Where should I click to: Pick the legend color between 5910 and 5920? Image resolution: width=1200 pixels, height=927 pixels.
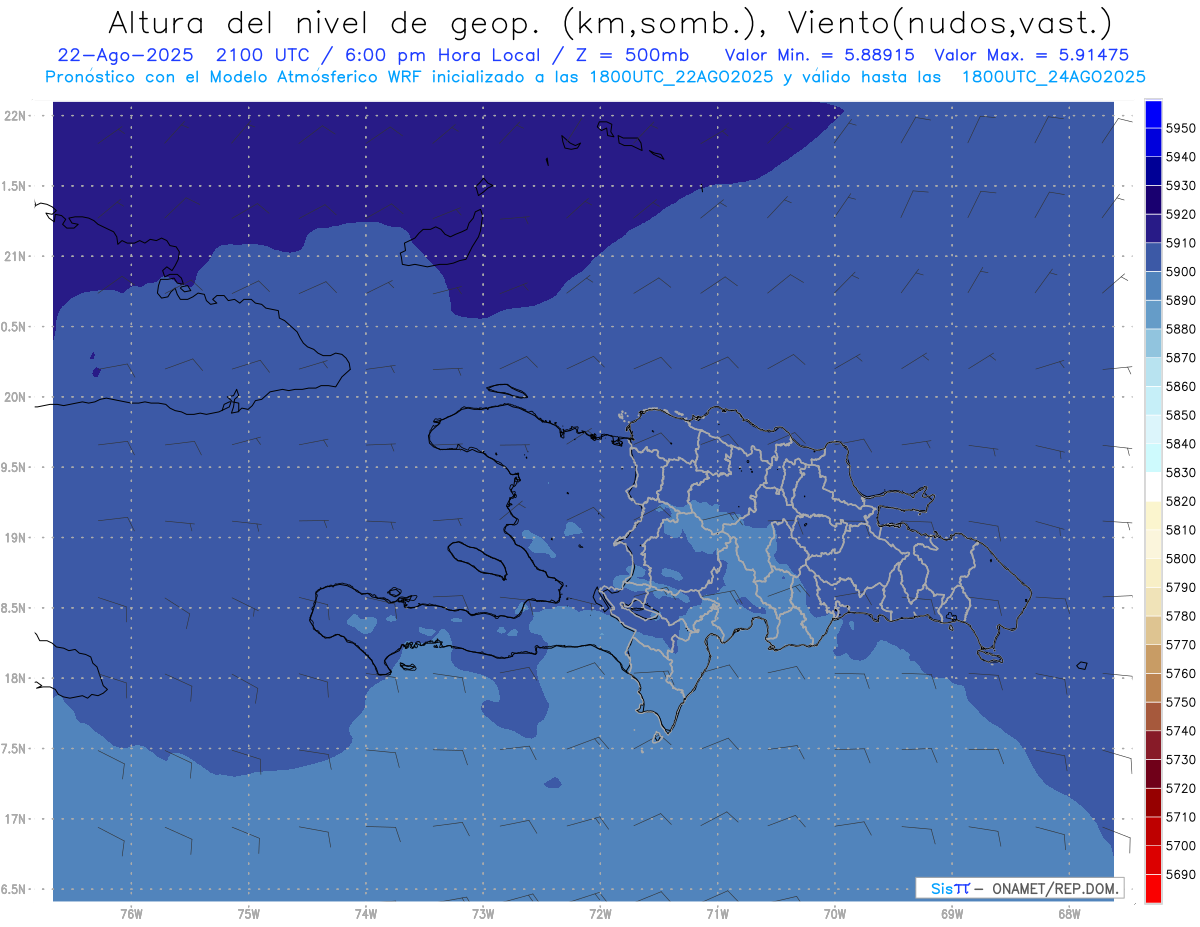[1152, 229]
